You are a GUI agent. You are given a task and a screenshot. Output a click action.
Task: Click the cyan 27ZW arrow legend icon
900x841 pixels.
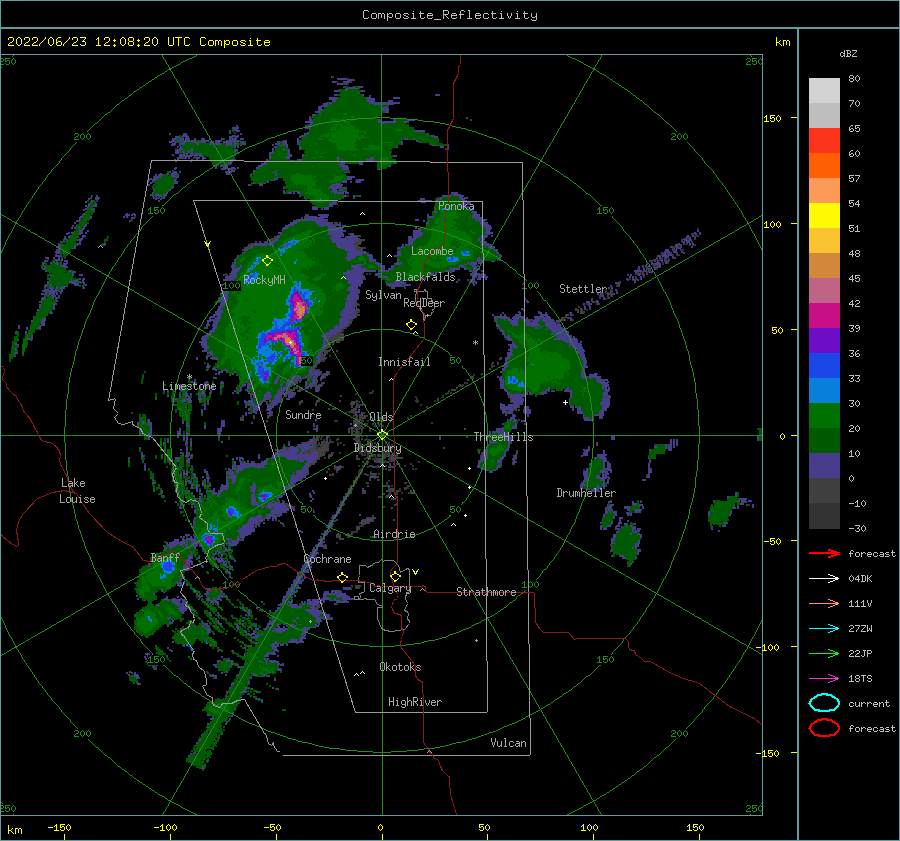tap(824, 629)
